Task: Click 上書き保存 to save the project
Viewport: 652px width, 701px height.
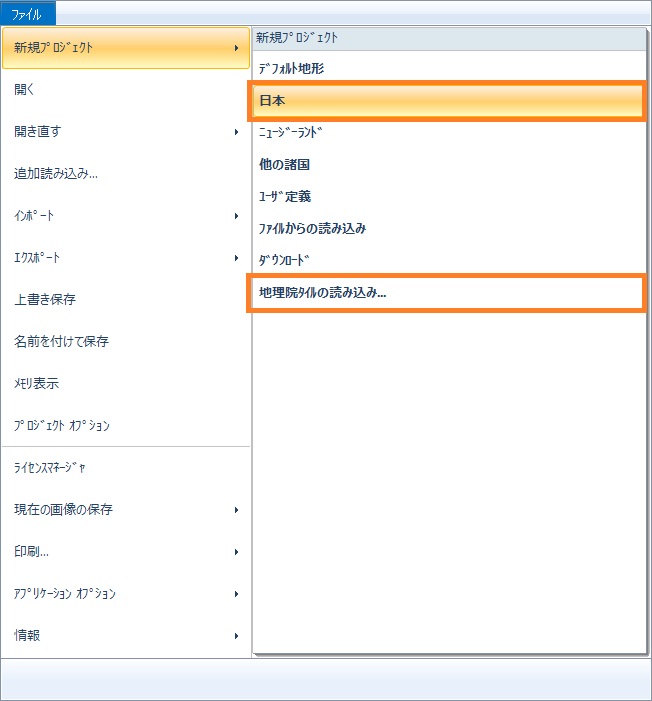Action: point(126,300)
